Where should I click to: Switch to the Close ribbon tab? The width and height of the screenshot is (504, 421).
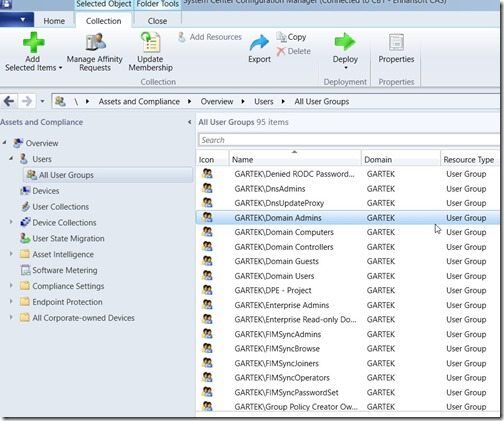(x=157, y=21)
